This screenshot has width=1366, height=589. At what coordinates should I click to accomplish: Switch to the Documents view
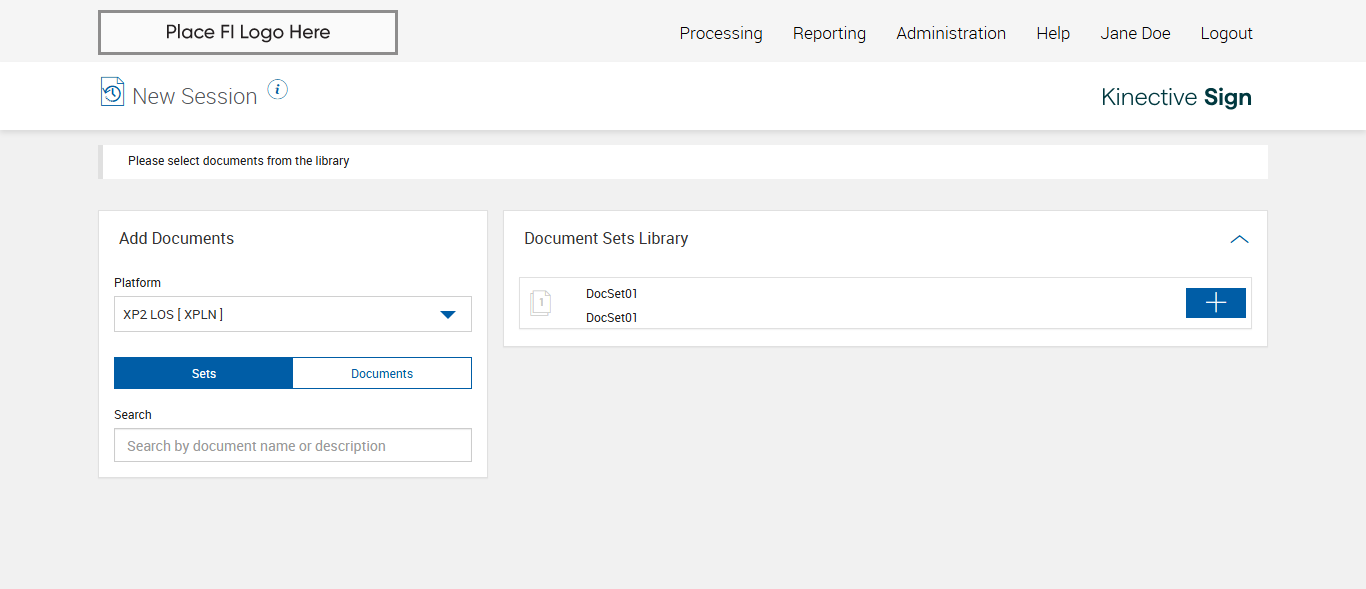click(382, 373)
